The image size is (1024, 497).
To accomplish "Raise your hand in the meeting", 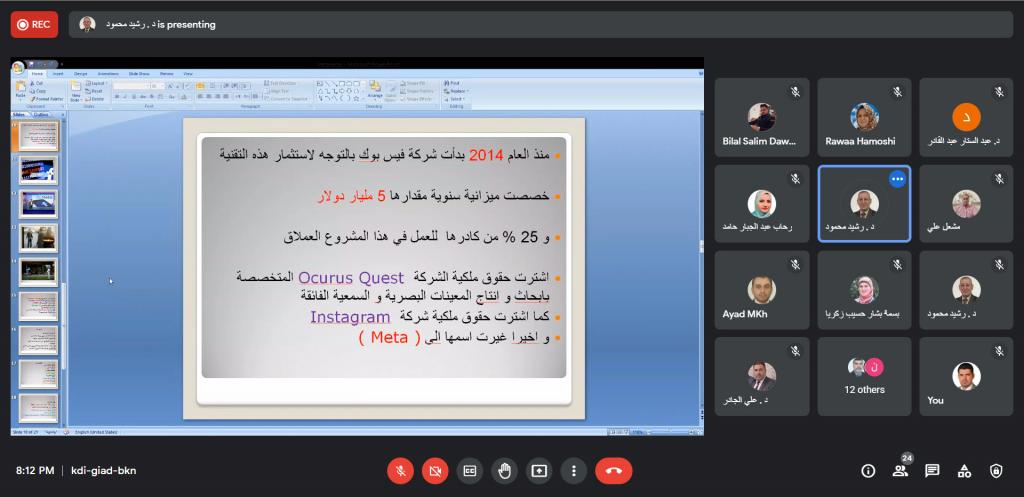I will click(x=505, y=470).
